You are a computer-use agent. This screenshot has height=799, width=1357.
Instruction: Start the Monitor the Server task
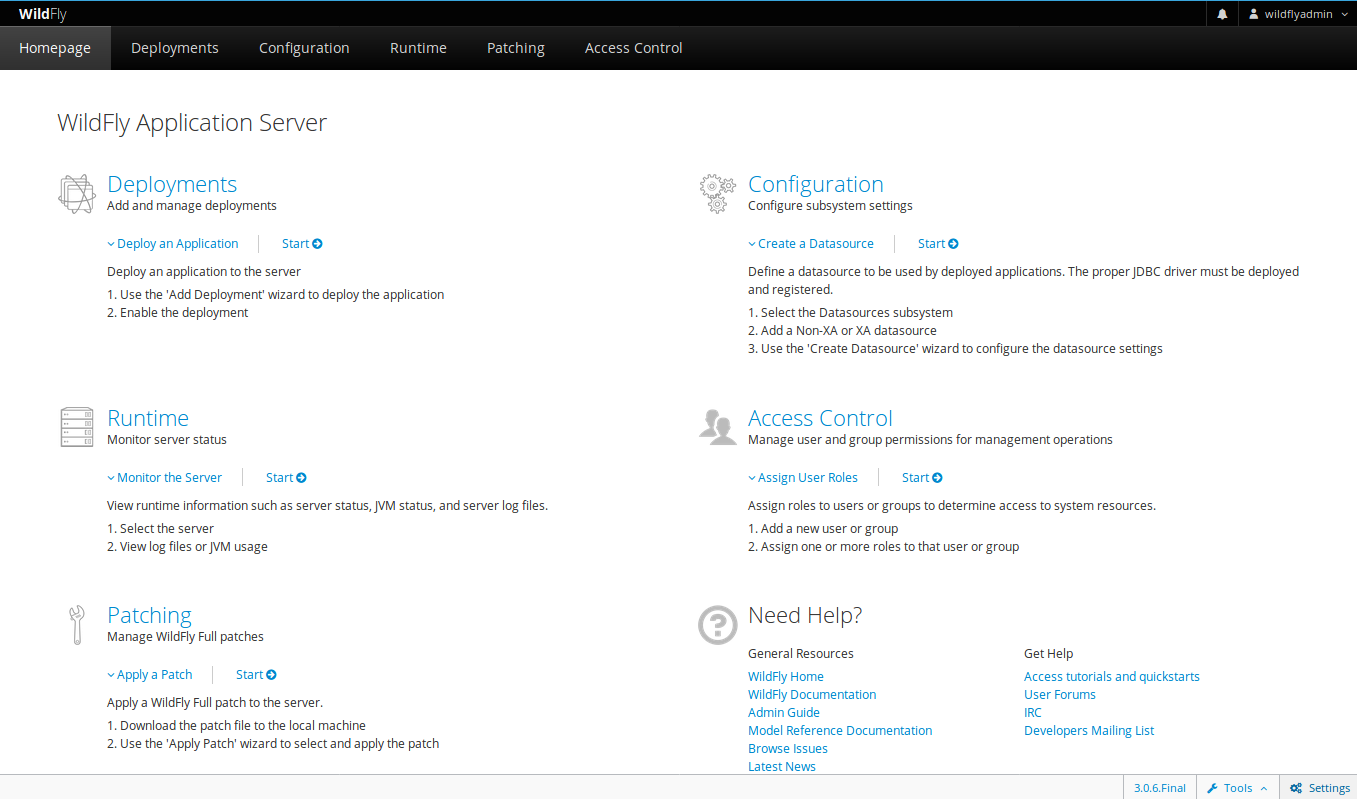286,477
